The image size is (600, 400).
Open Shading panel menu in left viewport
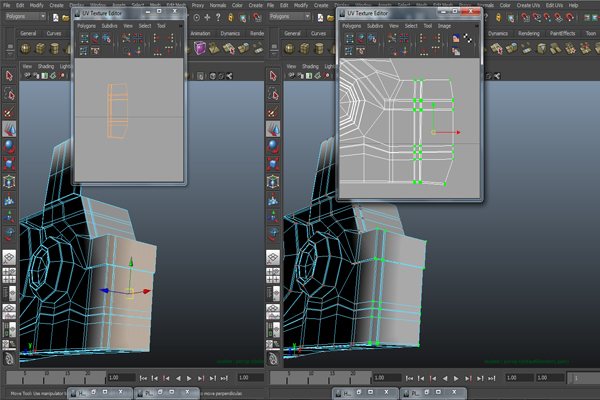click(46, 66)
